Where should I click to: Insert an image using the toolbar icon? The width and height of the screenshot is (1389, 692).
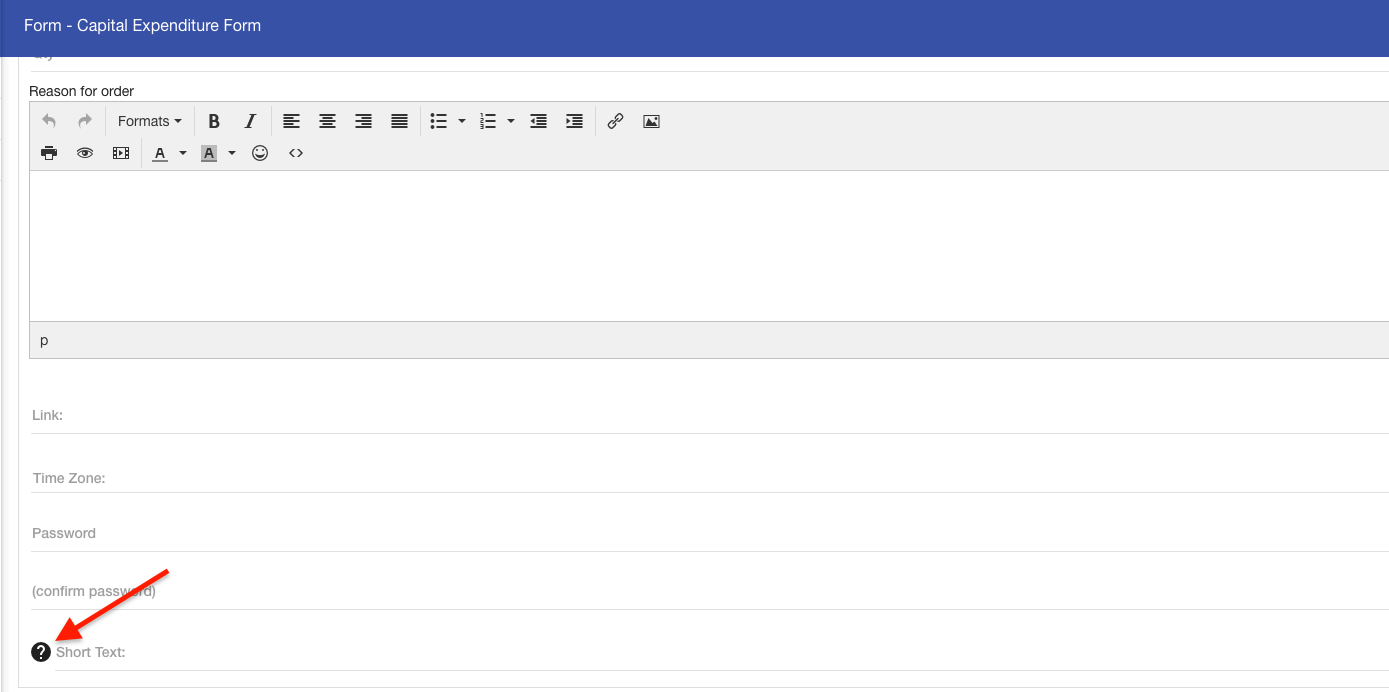(651, 121)
